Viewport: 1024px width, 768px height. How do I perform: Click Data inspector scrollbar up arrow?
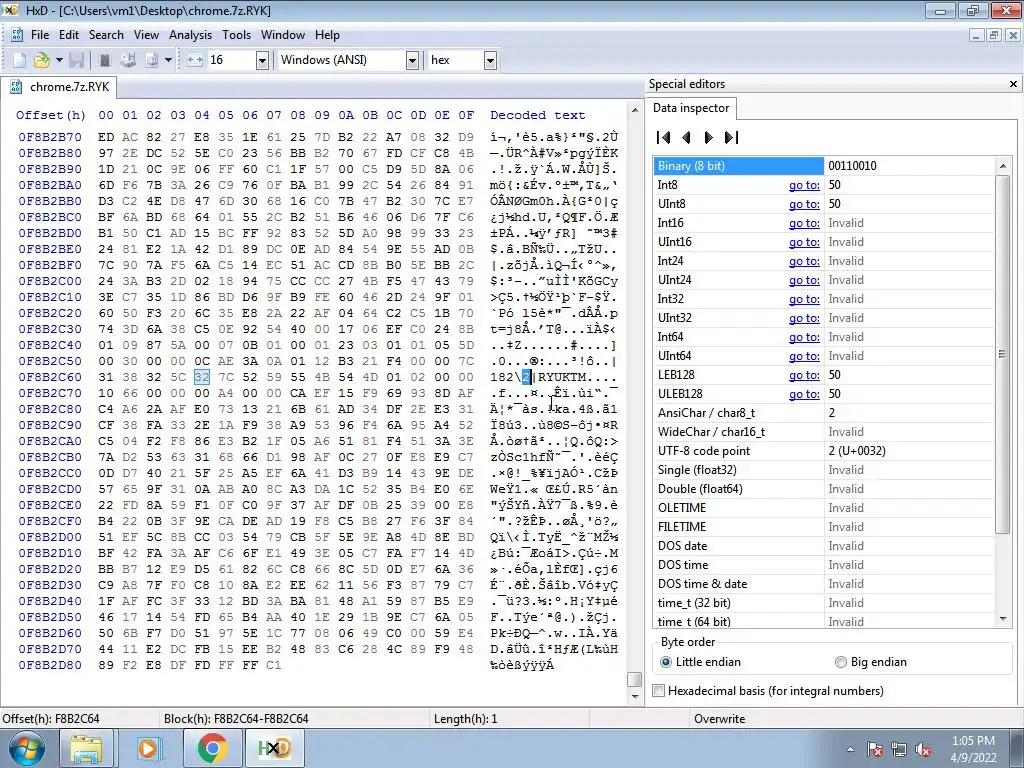(1003, 167)
